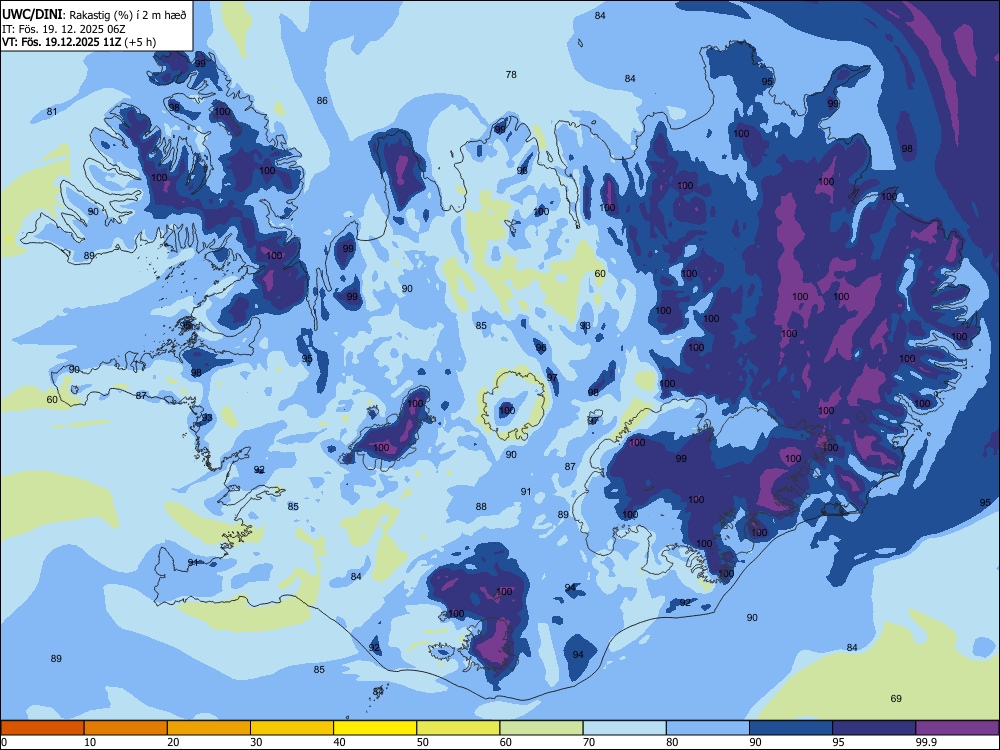Click the dark blue 90–95 legend swatch

[x=791, y=728]
